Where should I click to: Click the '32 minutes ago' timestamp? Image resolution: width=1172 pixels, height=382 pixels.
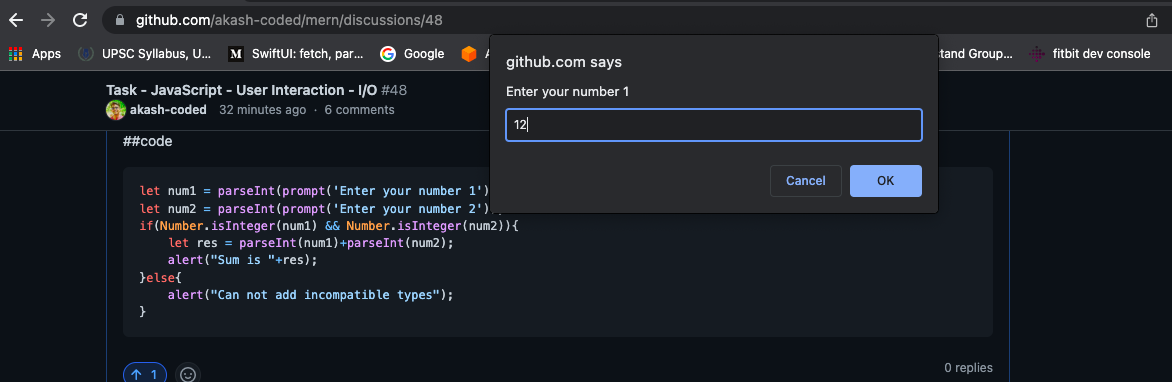coord(262,110)
